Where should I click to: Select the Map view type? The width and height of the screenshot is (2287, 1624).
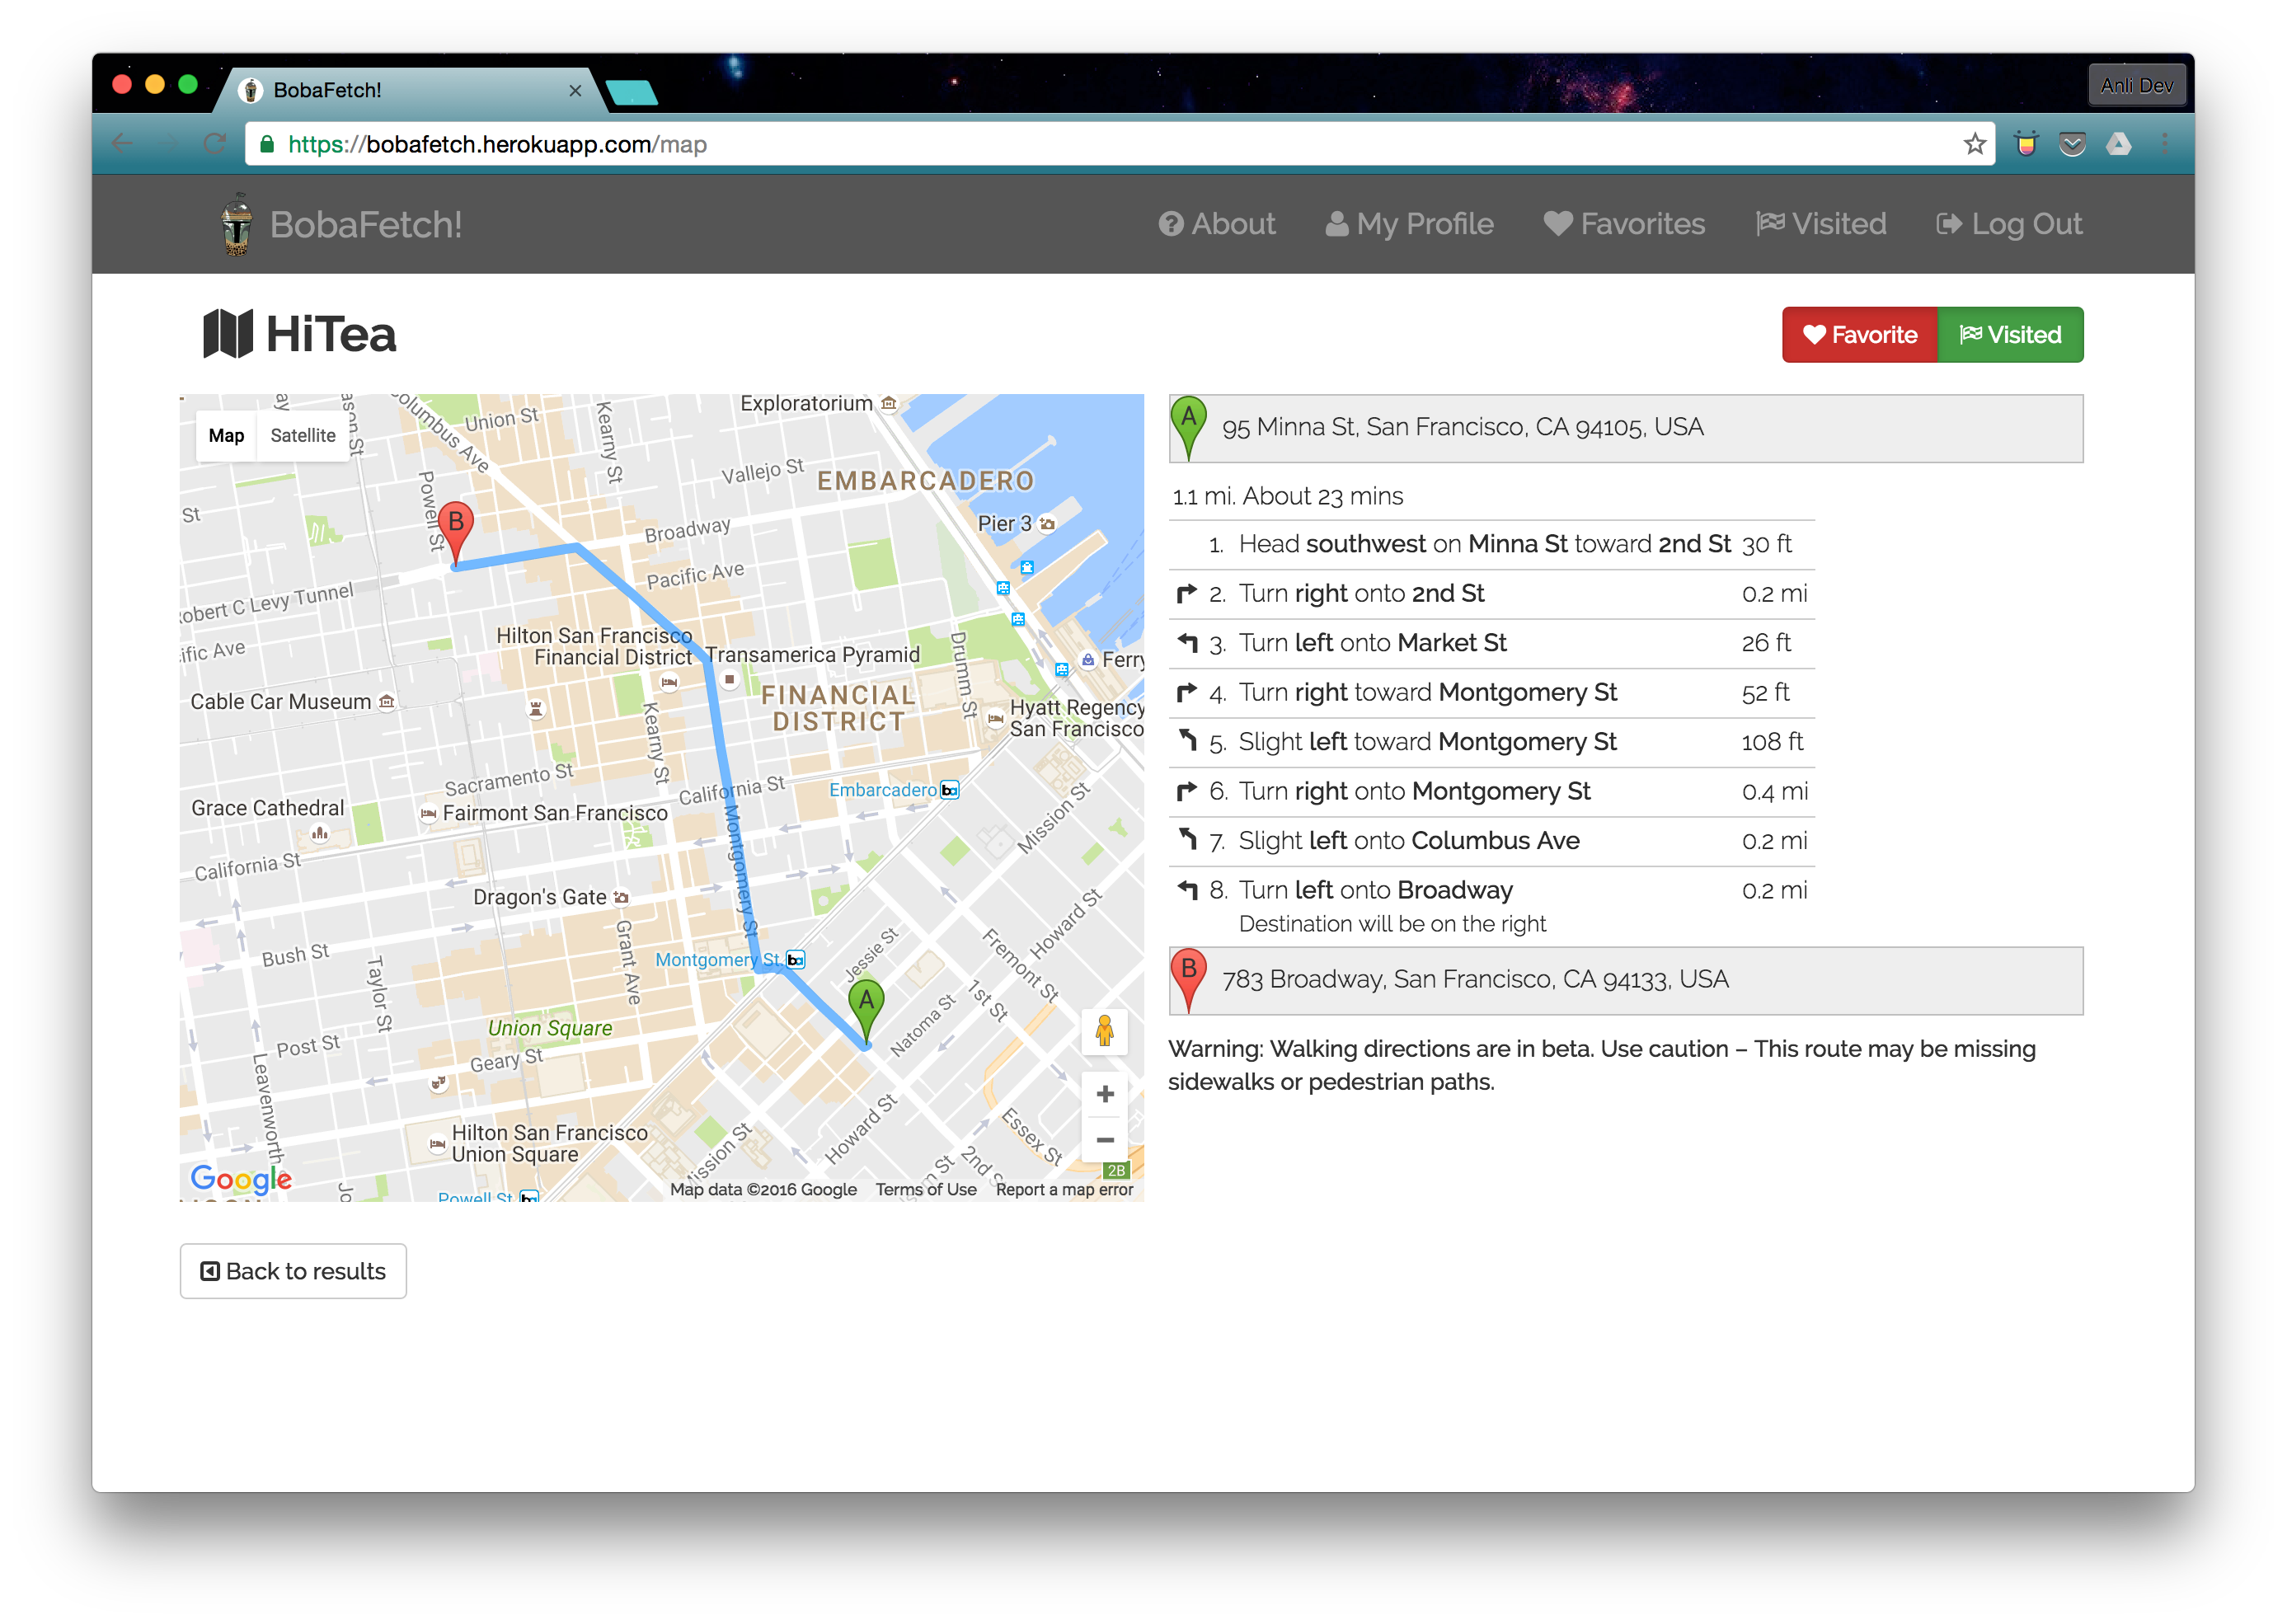click(x=226, y=436)
